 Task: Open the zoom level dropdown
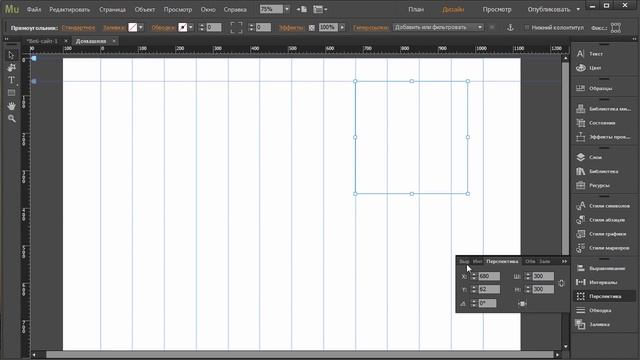click(x=287, y=9)
